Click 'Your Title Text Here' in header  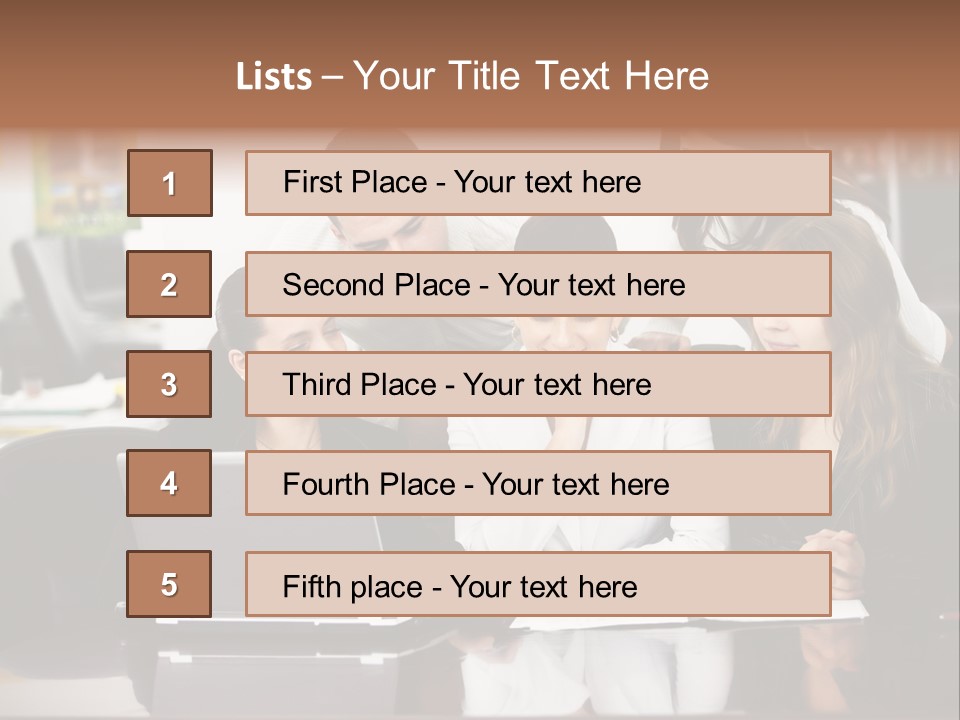click(x=531, y=76)
